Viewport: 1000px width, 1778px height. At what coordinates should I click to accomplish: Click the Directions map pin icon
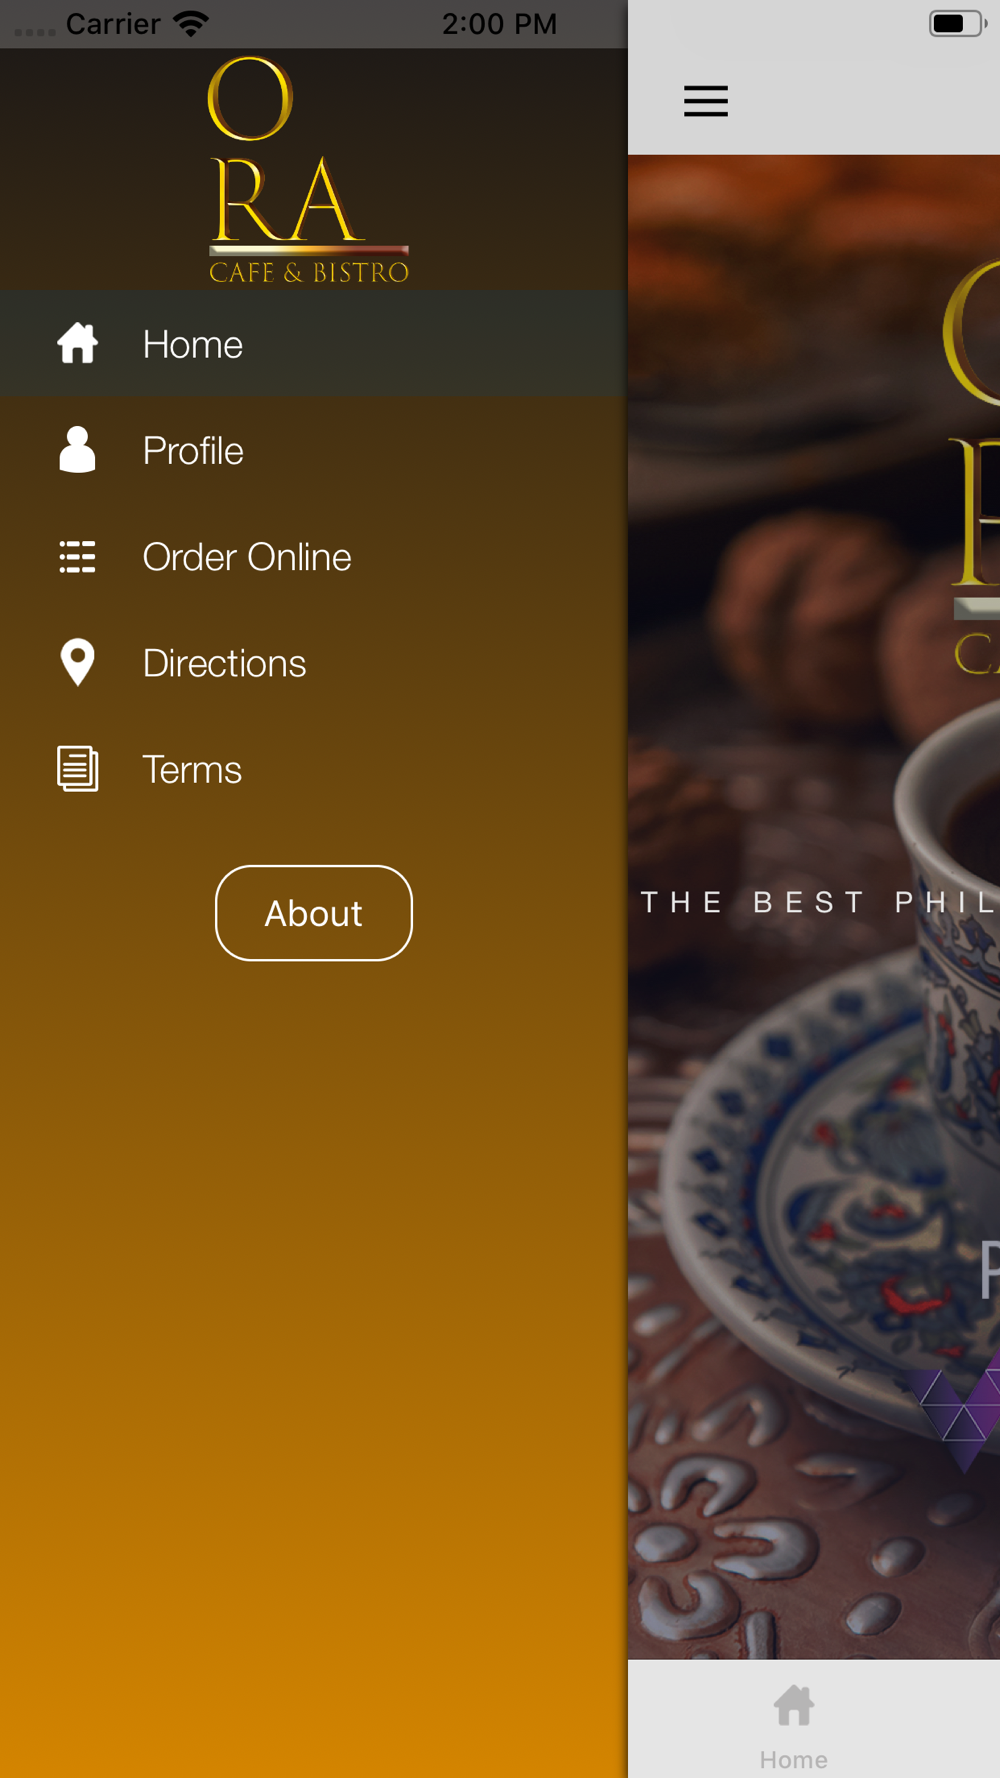[77, 662]
